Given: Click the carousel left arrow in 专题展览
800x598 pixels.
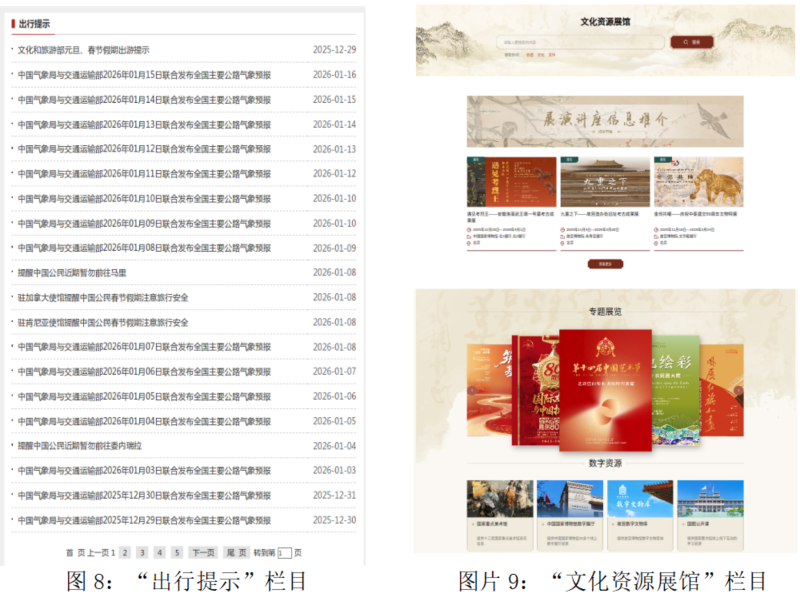Looking at the screenshot, I should 474,390.
